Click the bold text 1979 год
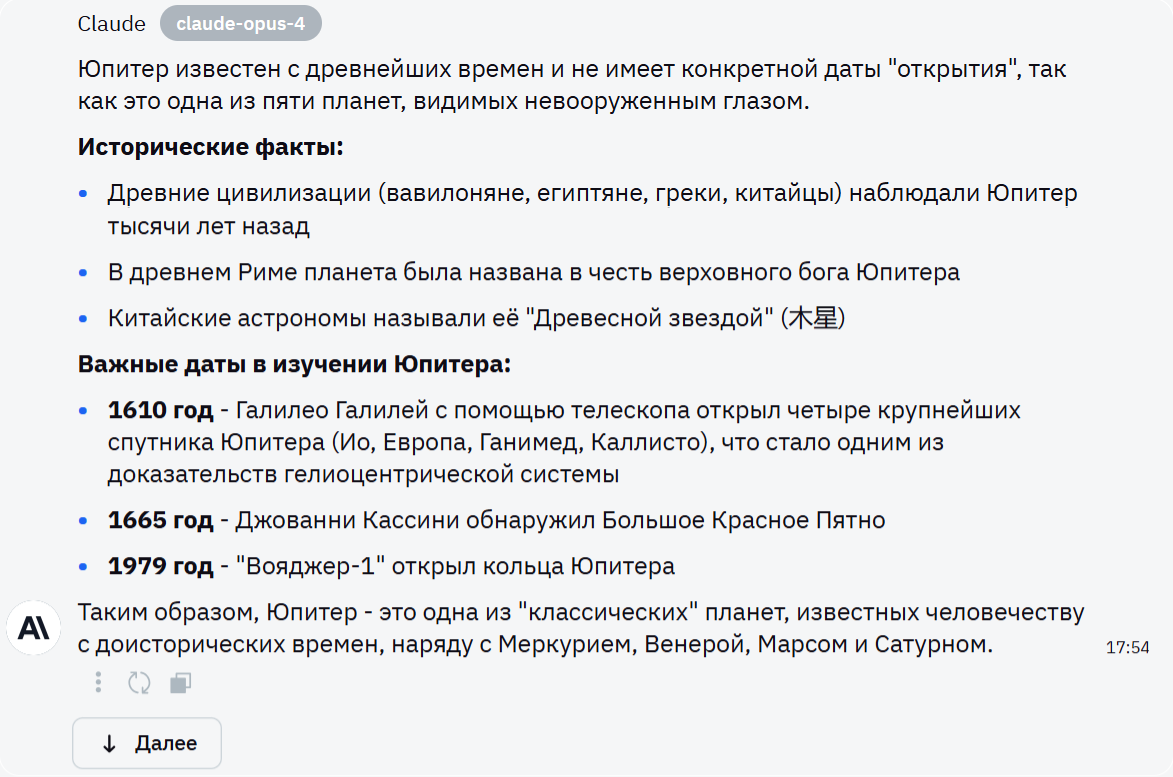Image resolution: width=1173 pixels, height=777 pixels. [x=160, y=566]
